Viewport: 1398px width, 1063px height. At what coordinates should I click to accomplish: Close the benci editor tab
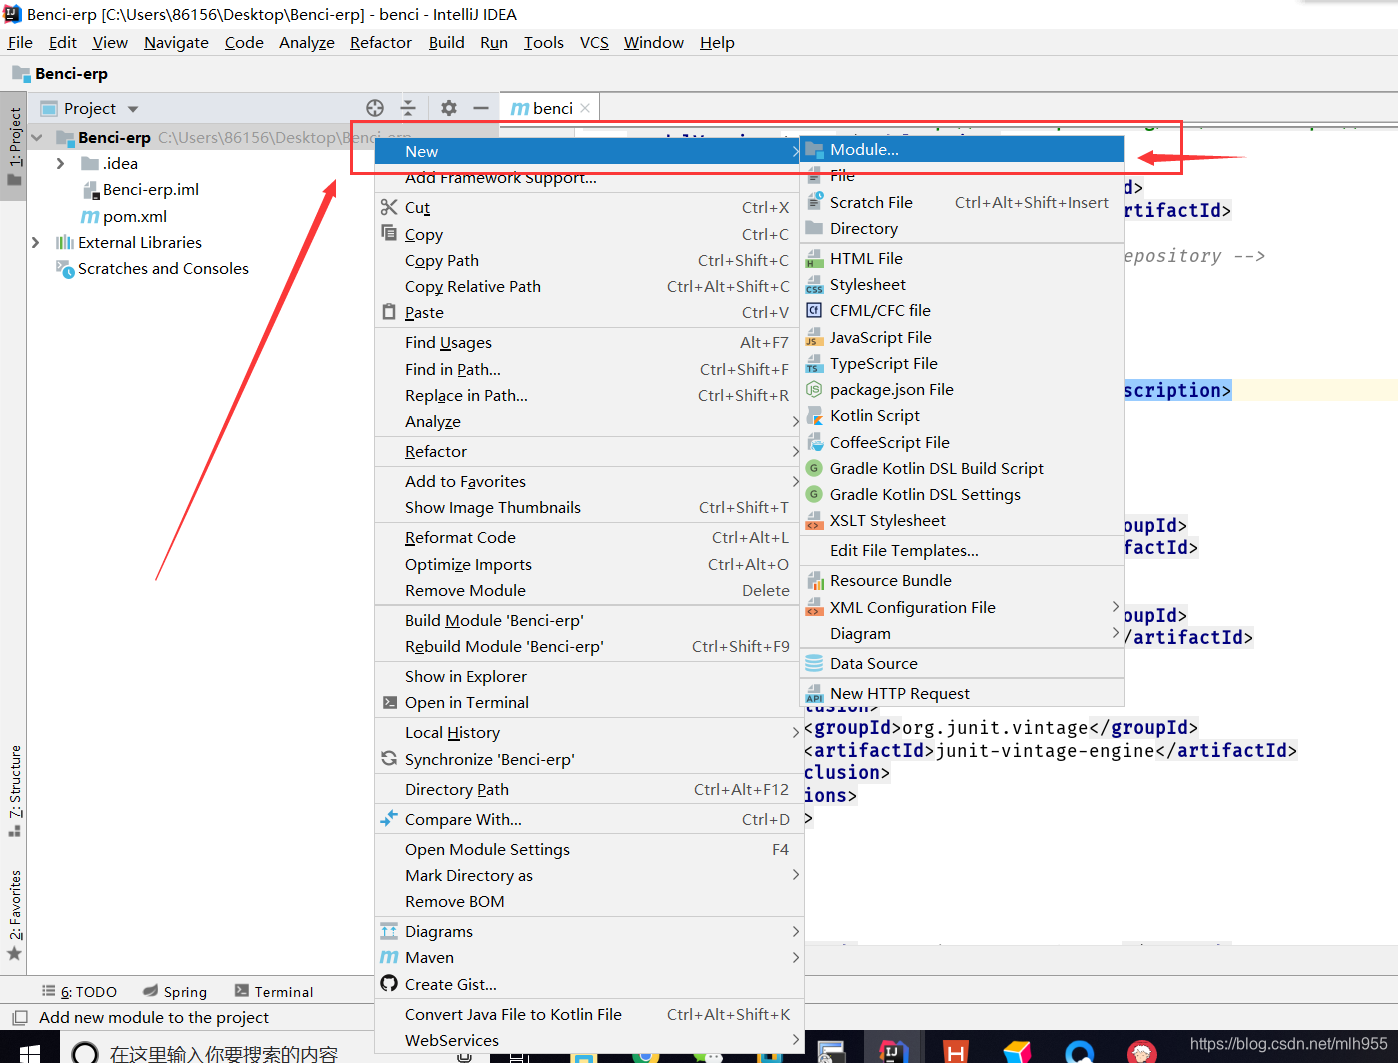pos(585,108)
